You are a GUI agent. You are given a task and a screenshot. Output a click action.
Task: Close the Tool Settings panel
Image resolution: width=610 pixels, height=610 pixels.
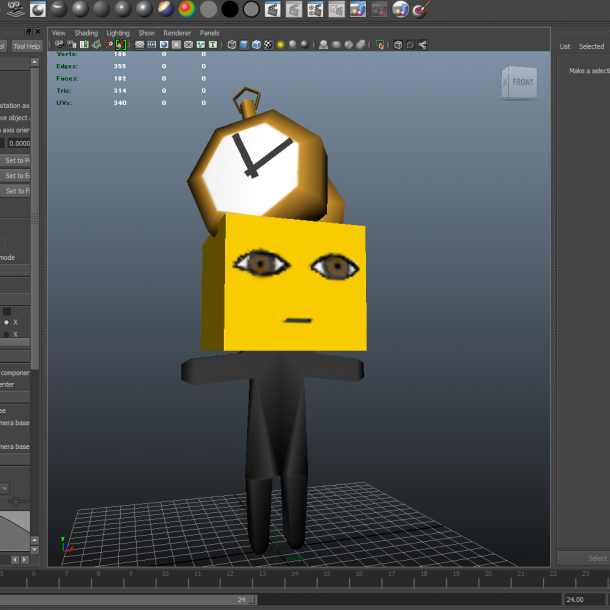(37, 32)
